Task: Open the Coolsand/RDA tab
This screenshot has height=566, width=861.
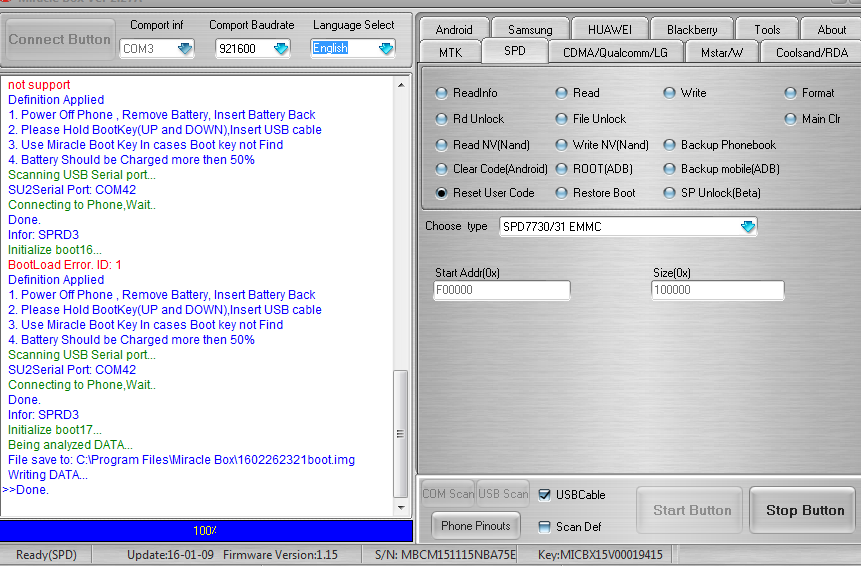Action: (x=812, y=52)
